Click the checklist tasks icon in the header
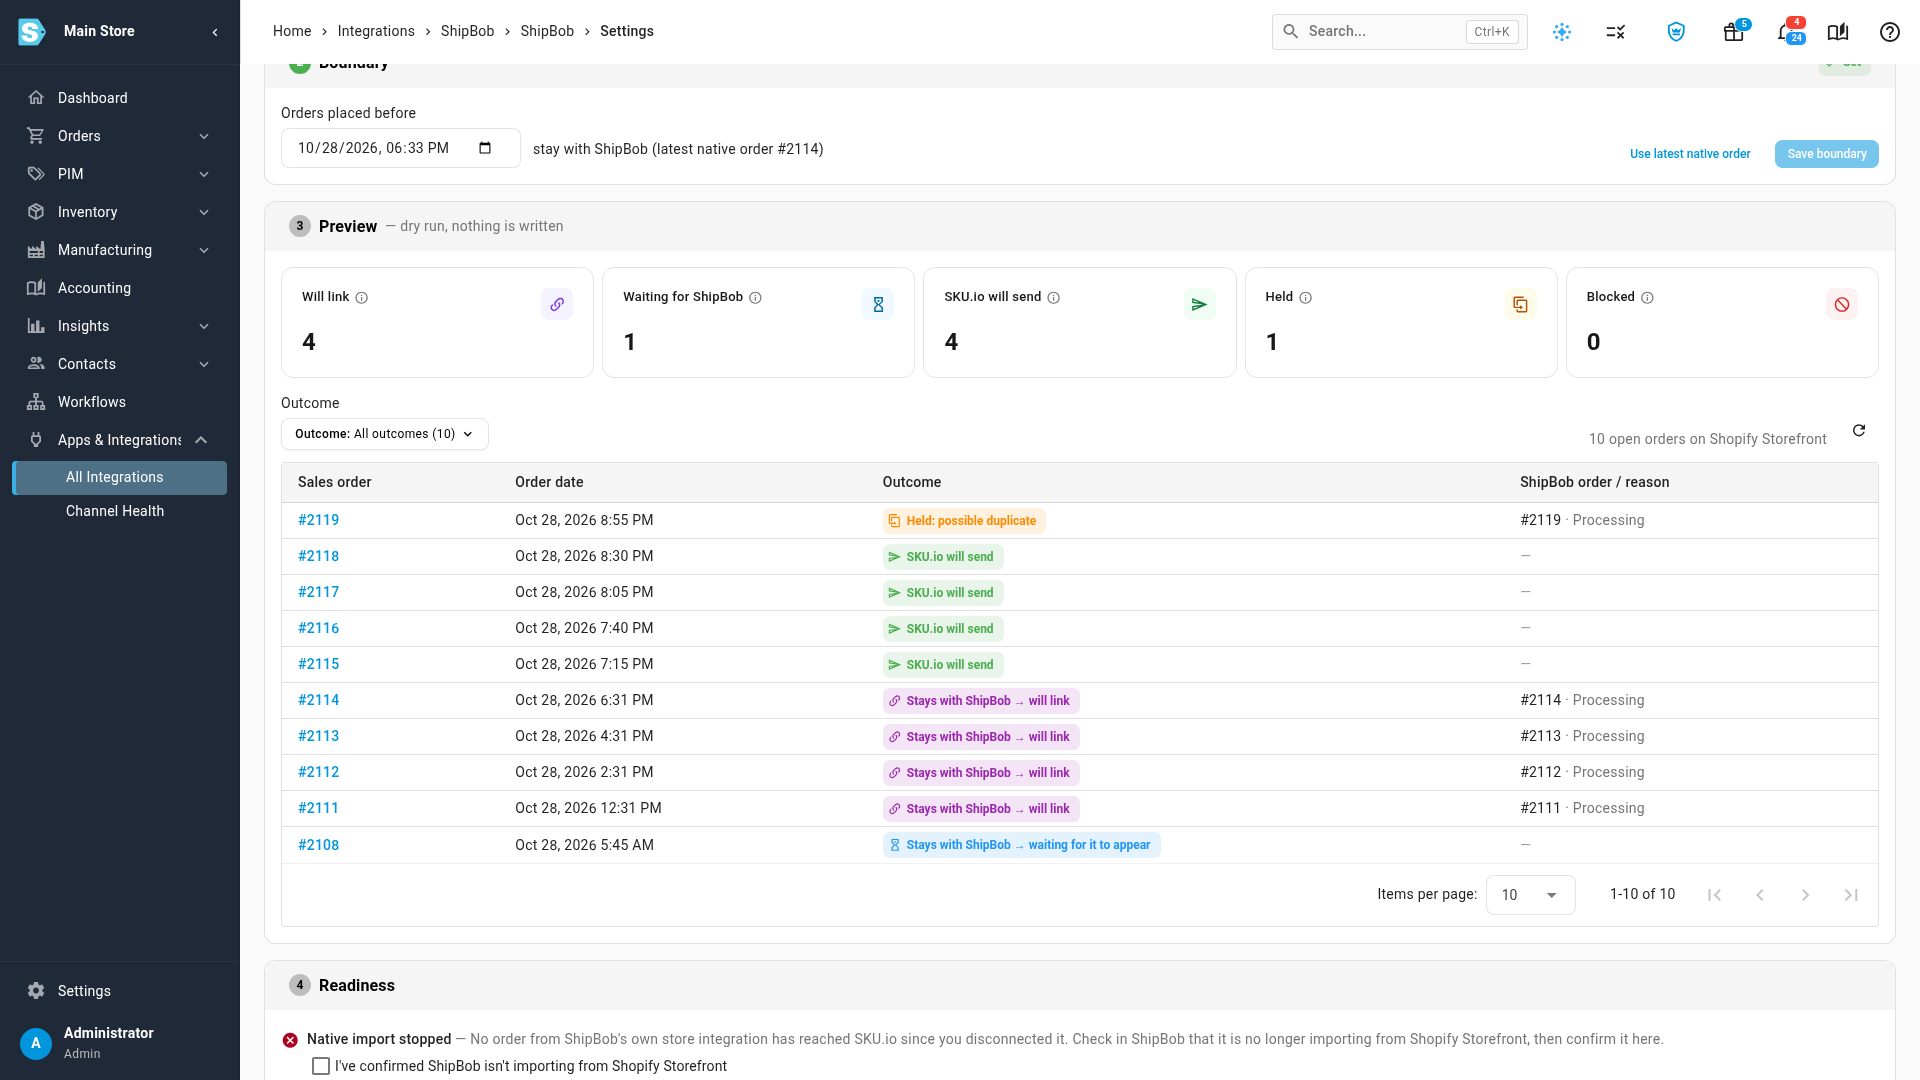 click(1616, 32)
